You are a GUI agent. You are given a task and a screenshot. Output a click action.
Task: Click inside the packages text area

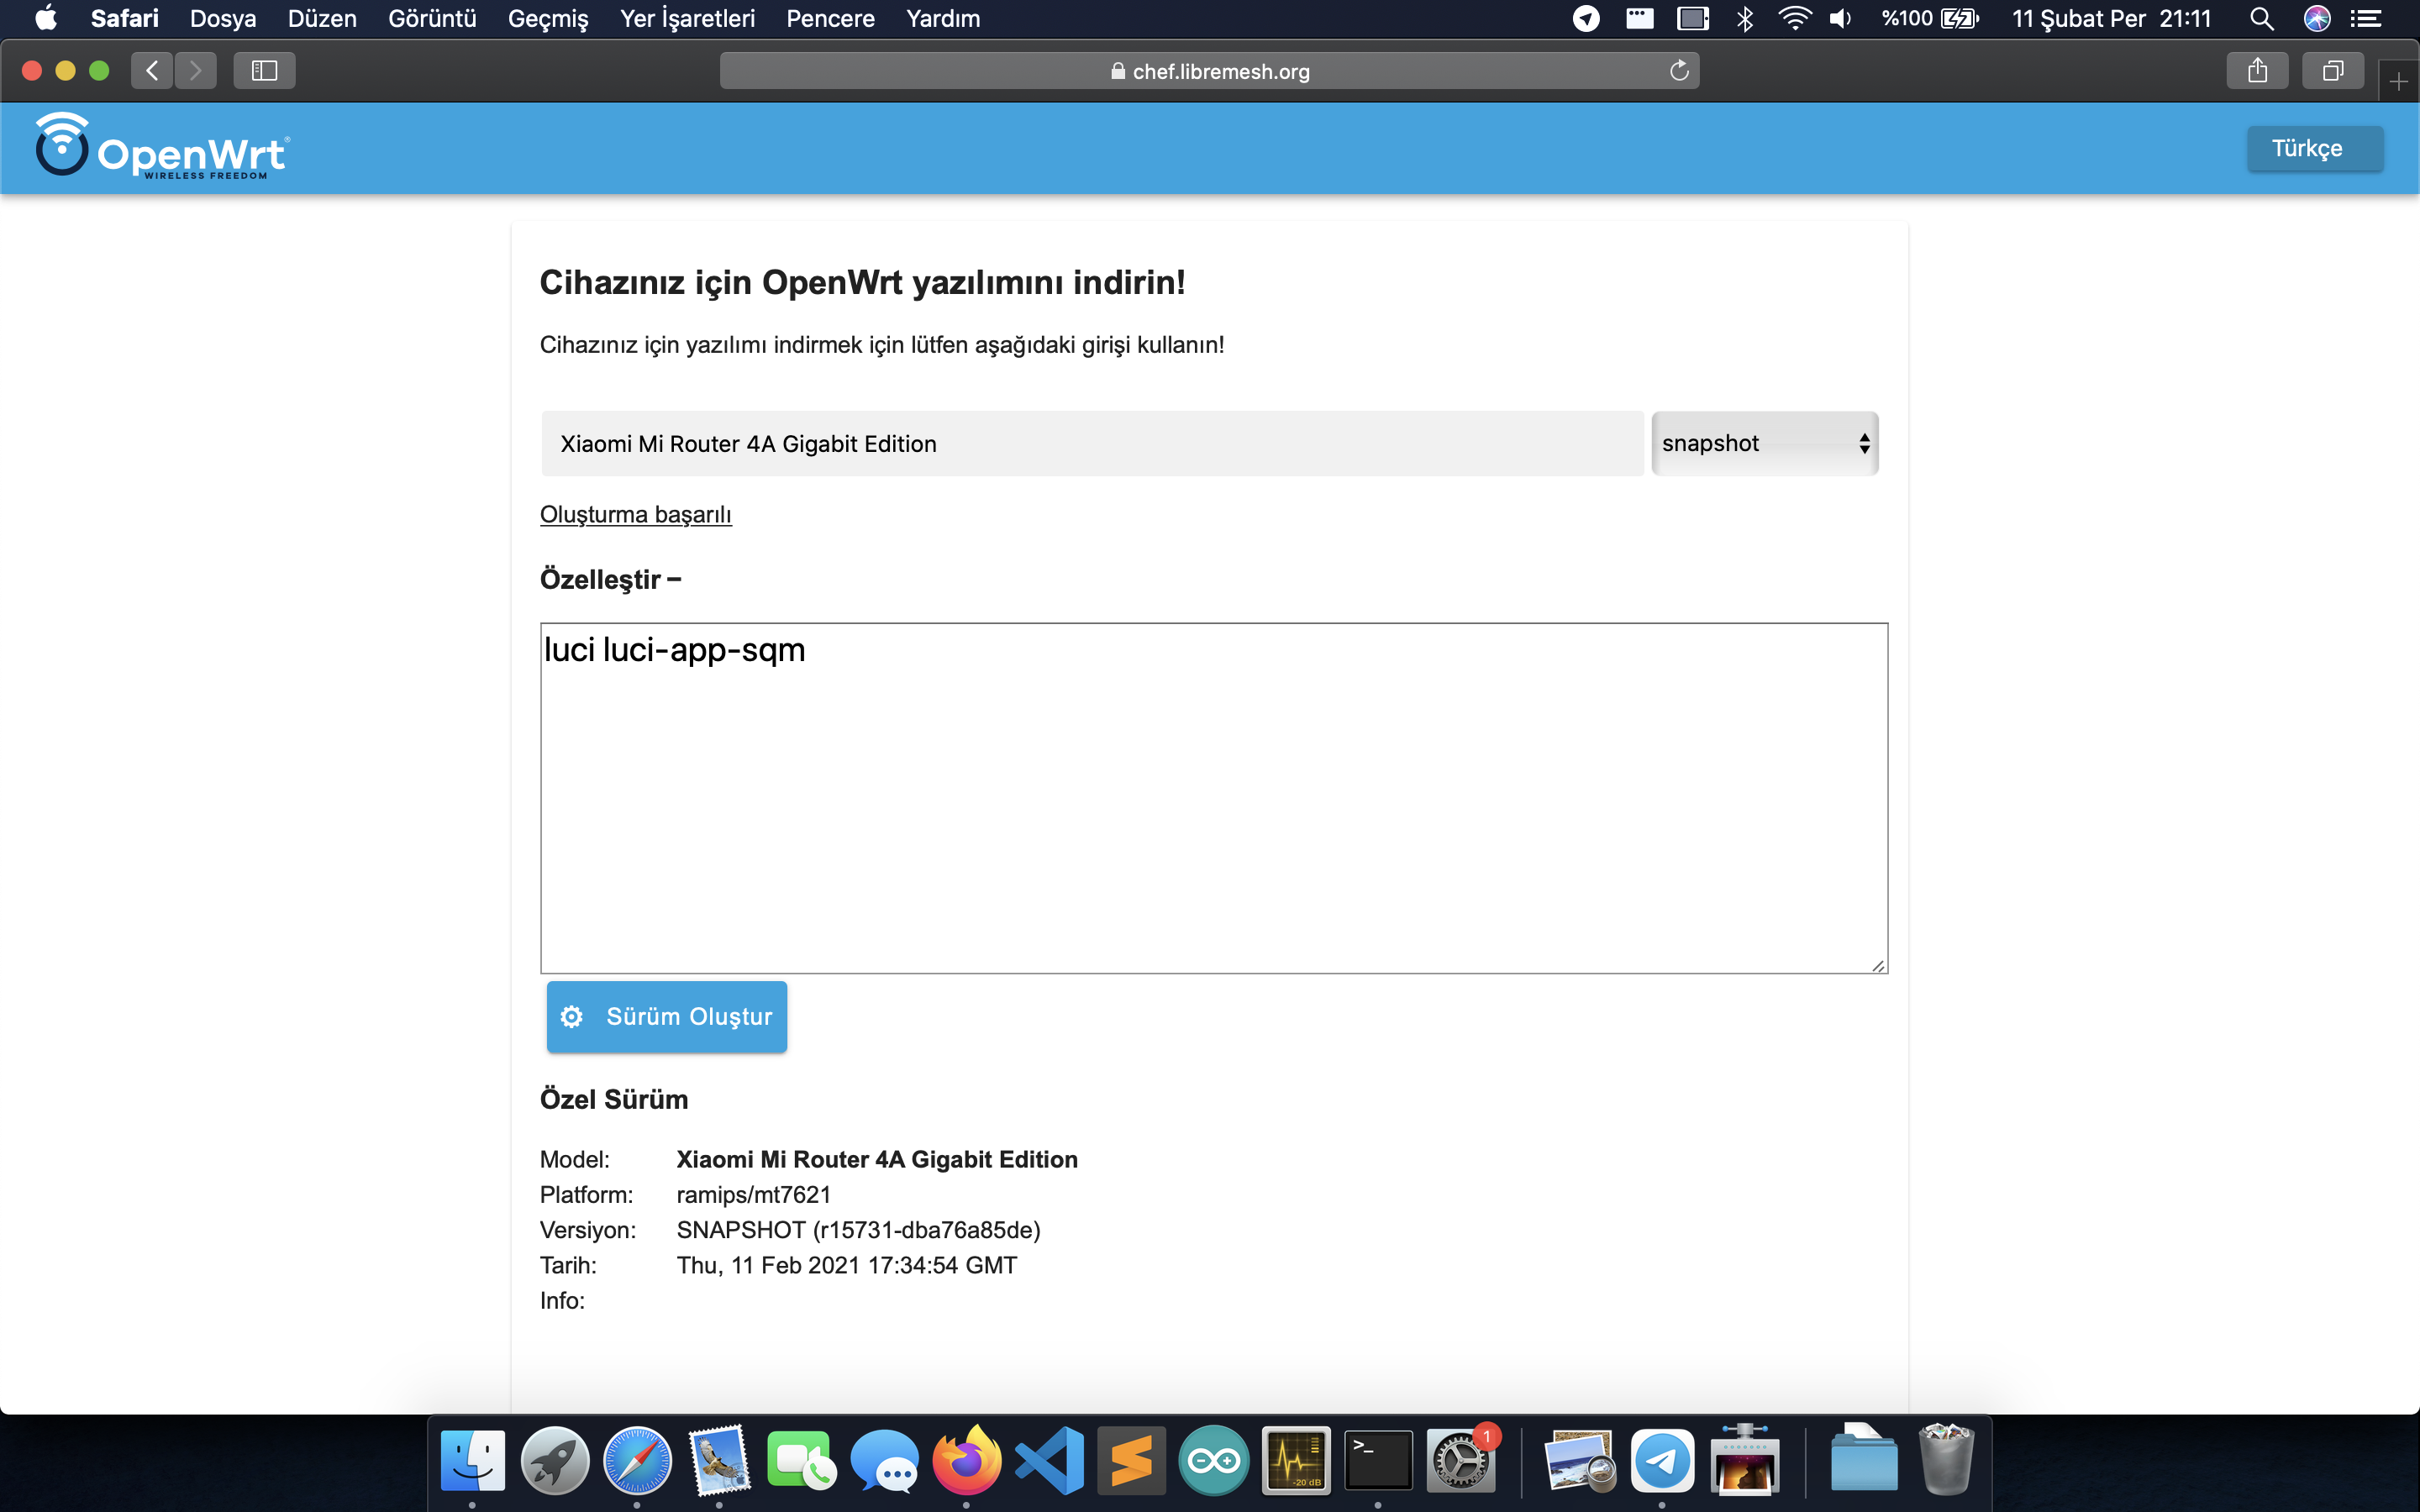click(1214, 798)
